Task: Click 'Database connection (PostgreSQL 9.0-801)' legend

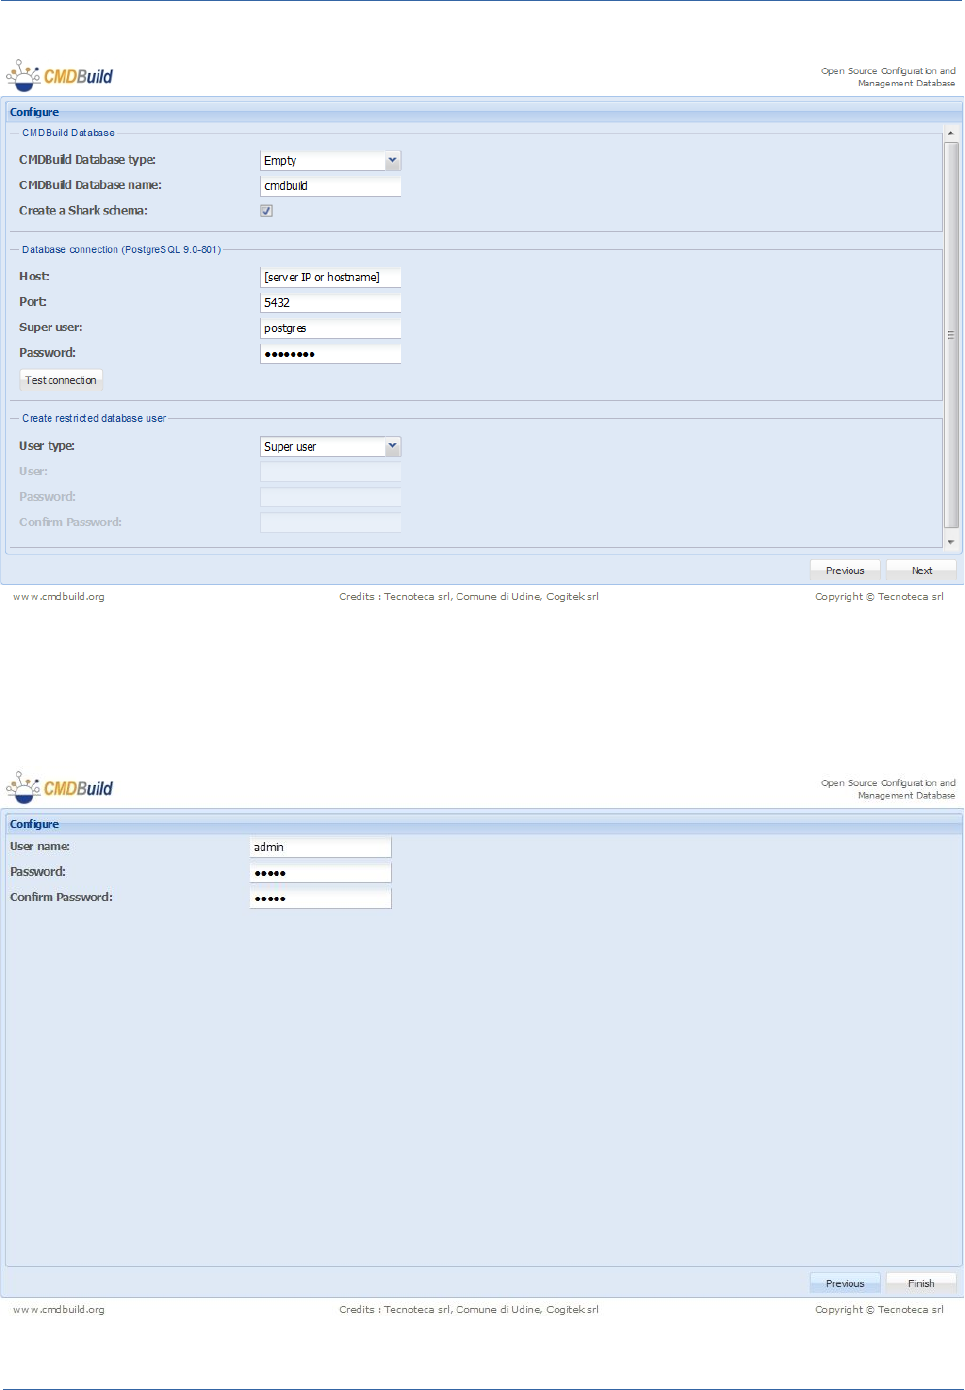Action: click(x=121, y=250)
